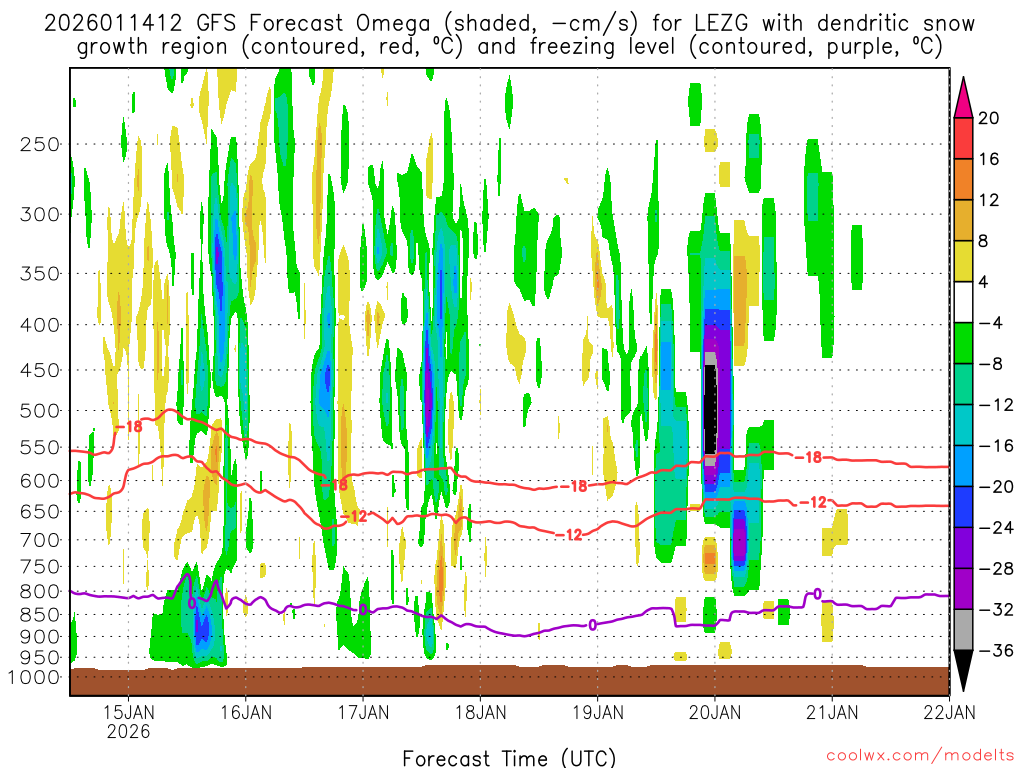Click the 20JAN x-axis label
The width and height of the screenshot is (1024, 768).
pyautogui.click(x=714, y=712)
